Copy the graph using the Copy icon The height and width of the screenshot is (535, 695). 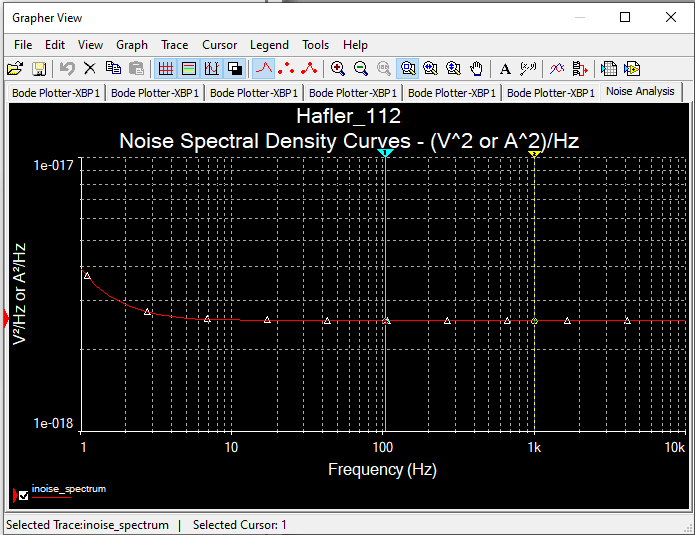pos(113,69)
